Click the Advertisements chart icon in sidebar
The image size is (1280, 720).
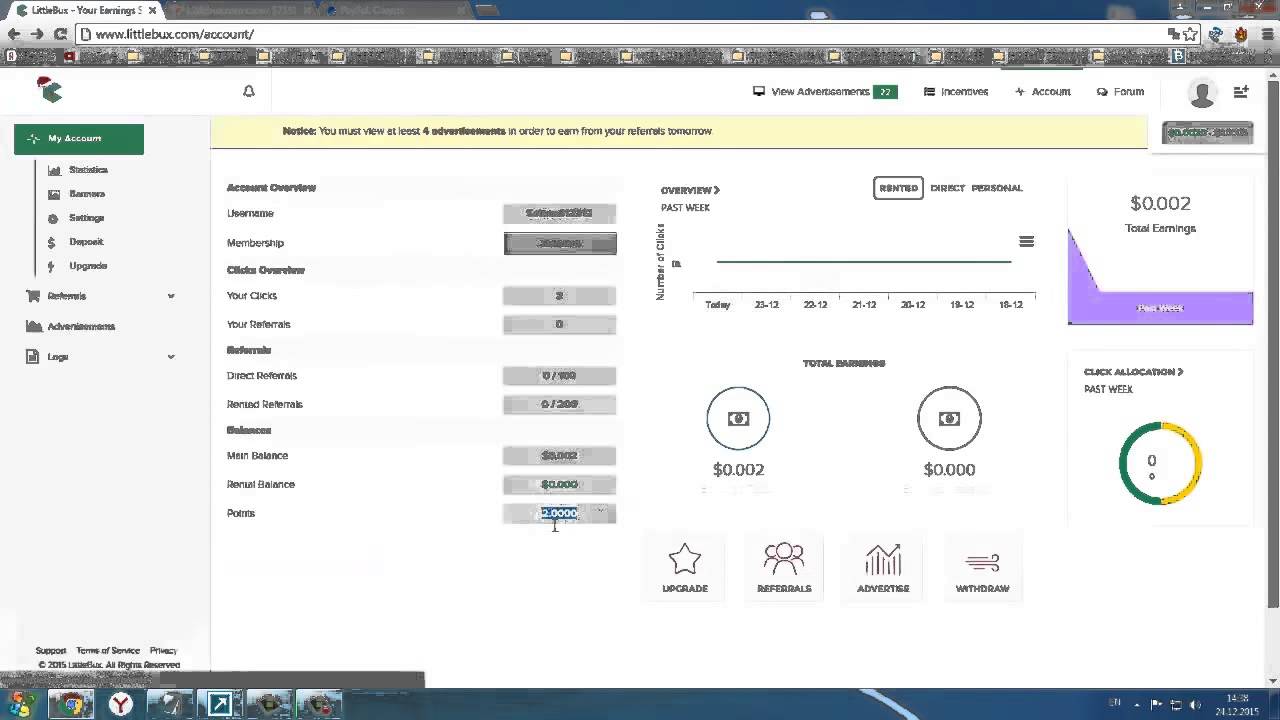click(34, 326)
